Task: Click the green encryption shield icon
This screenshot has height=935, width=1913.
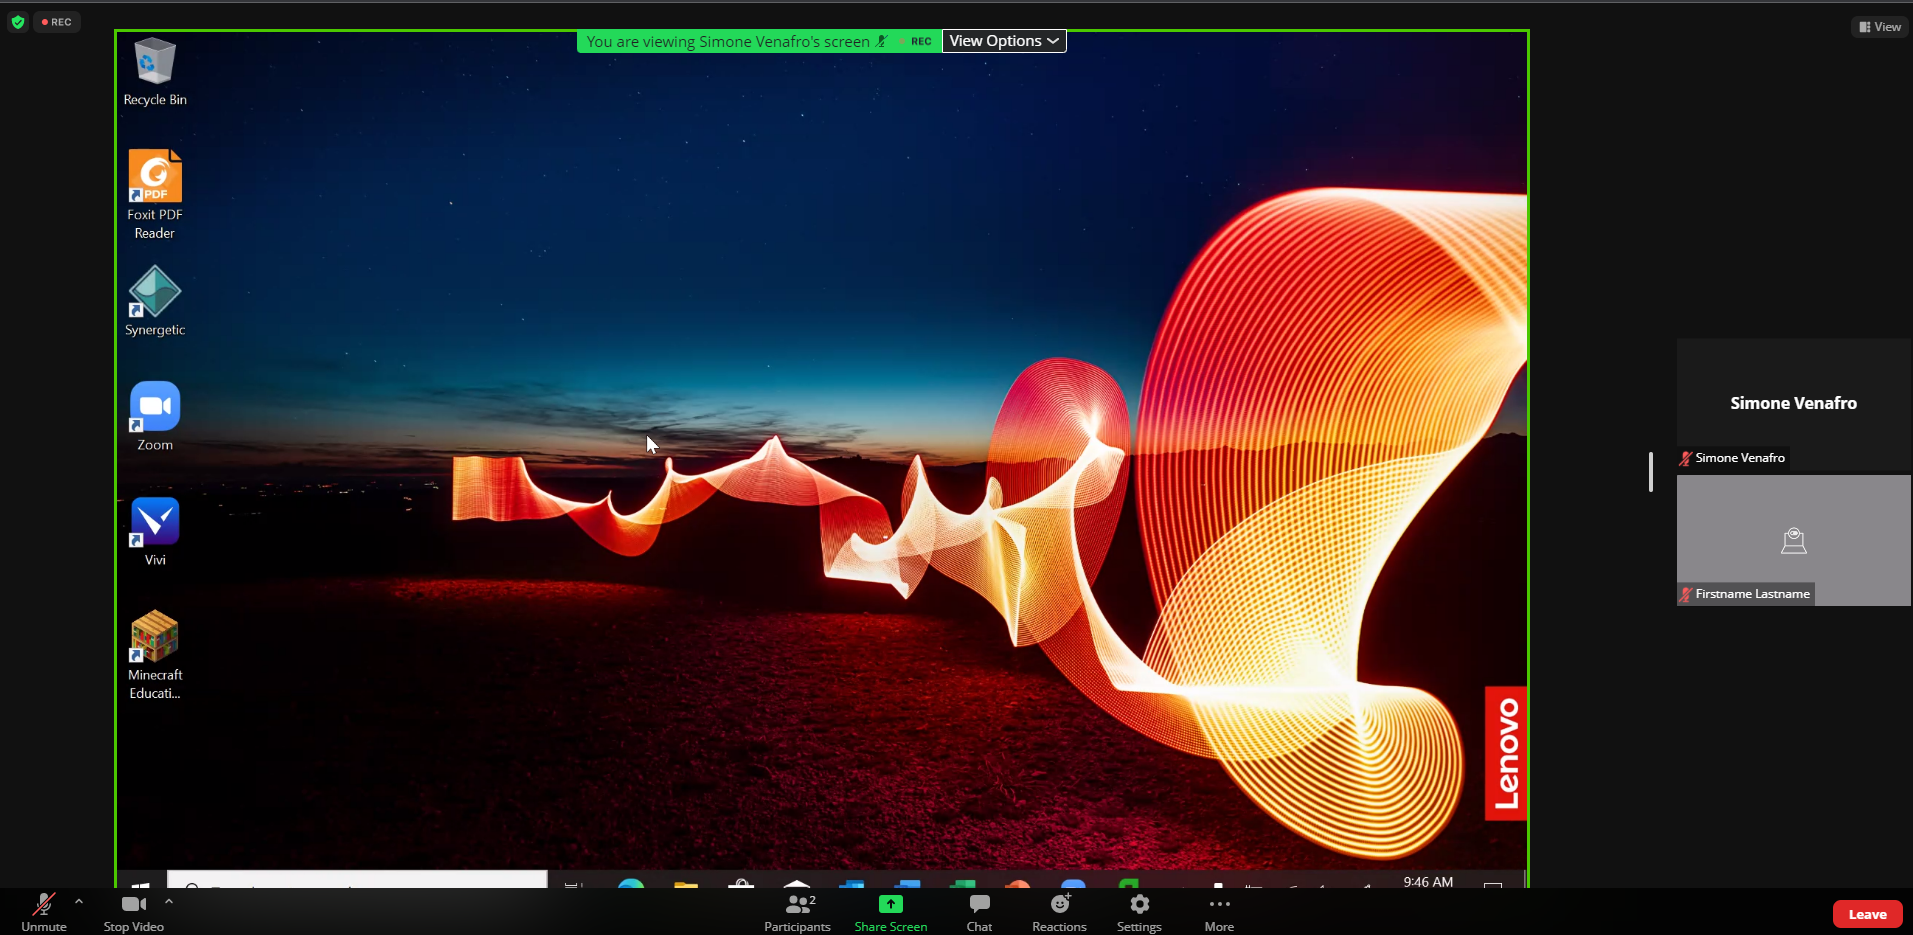Action: (18, 22)
